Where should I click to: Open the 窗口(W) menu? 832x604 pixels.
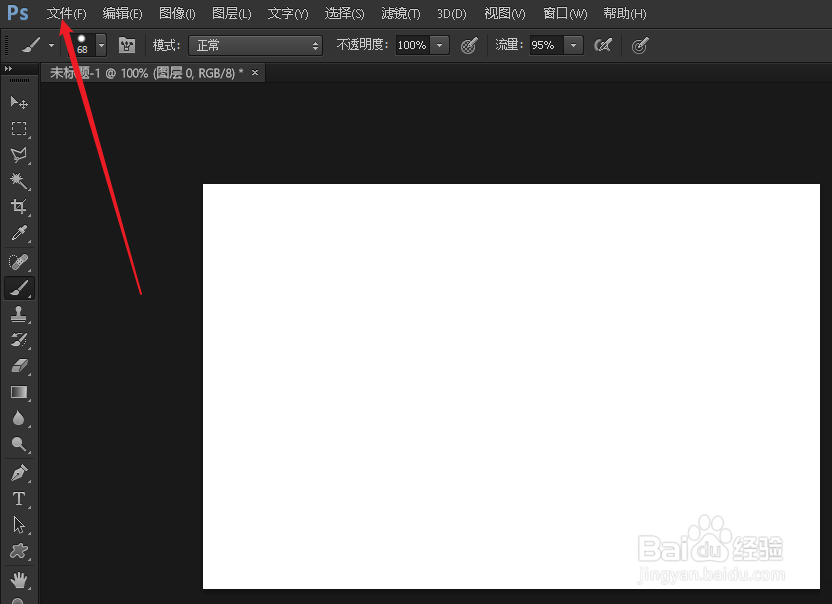point(565,13)
